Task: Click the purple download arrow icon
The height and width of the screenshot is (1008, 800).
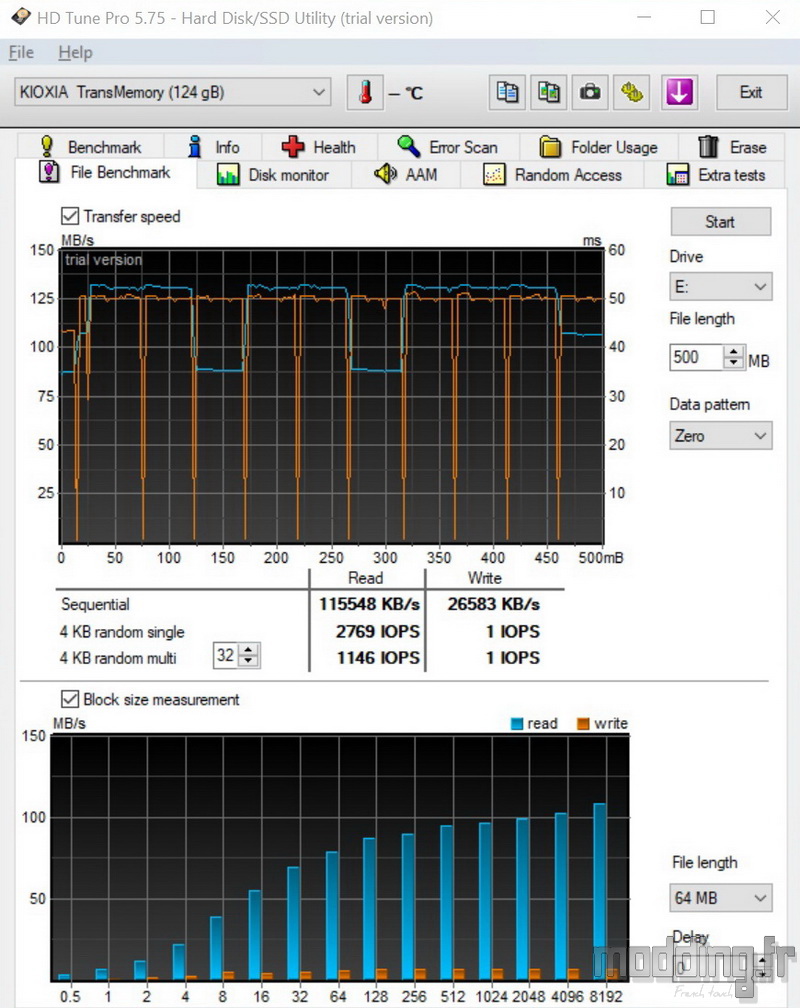Action: [x=679, y=93]
